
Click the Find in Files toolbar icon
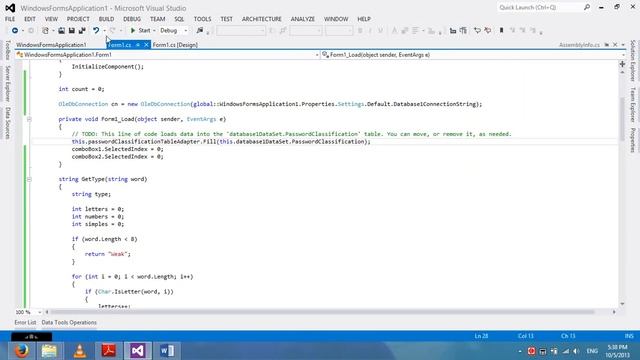click(200, 31)
